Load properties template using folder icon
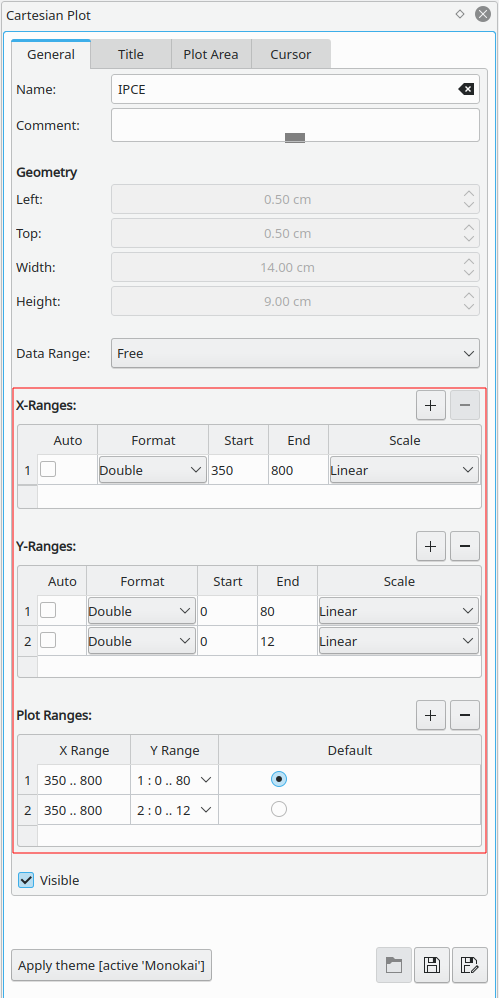This screenshot has height=998, width=499. [x=394, y=965]
